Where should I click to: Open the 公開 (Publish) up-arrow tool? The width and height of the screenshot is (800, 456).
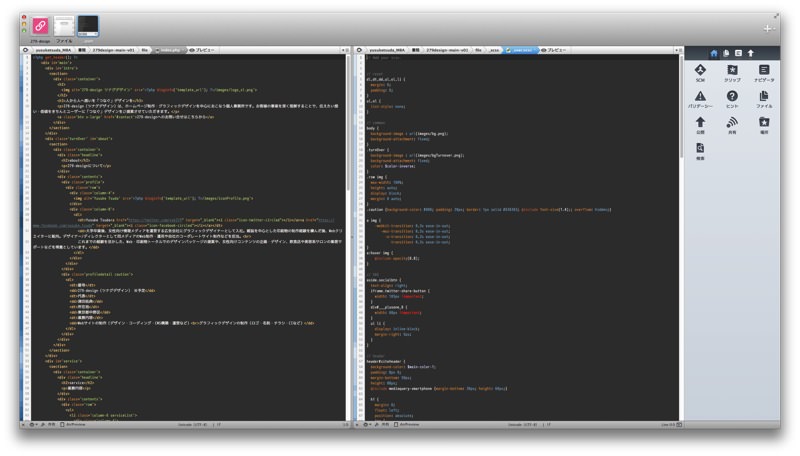click(x=700, y=125)
